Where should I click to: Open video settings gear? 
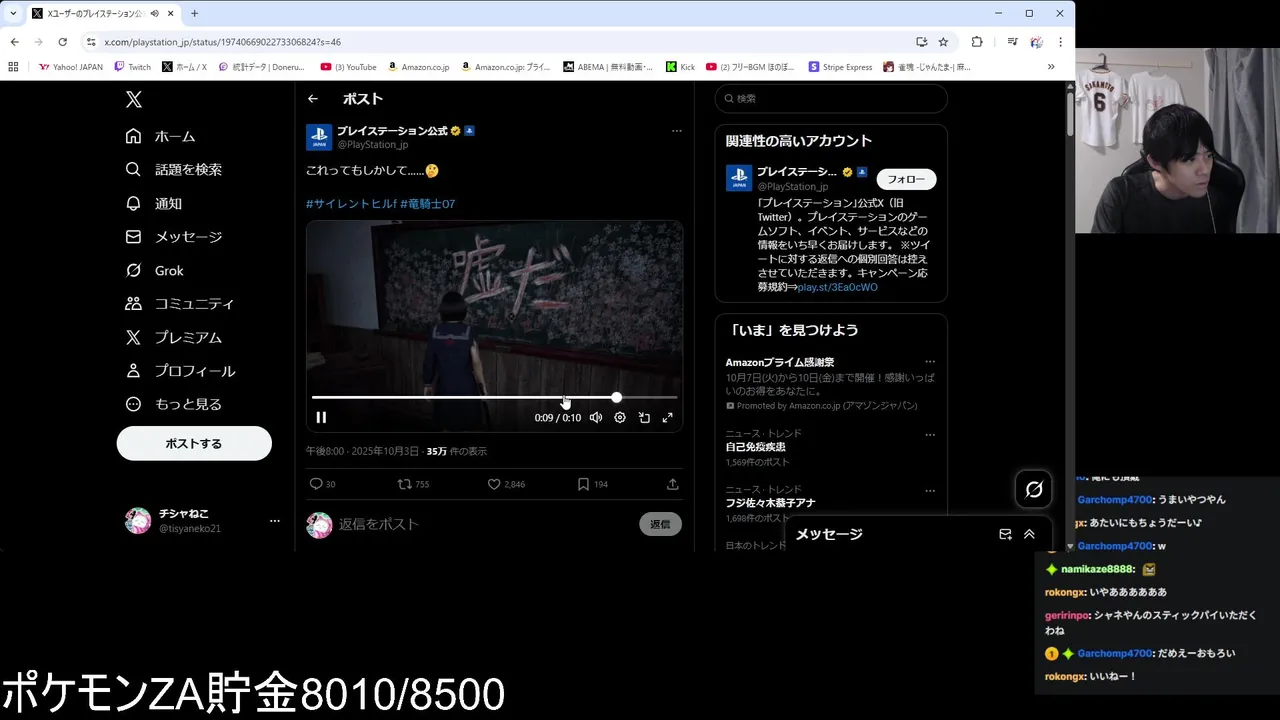620,418
